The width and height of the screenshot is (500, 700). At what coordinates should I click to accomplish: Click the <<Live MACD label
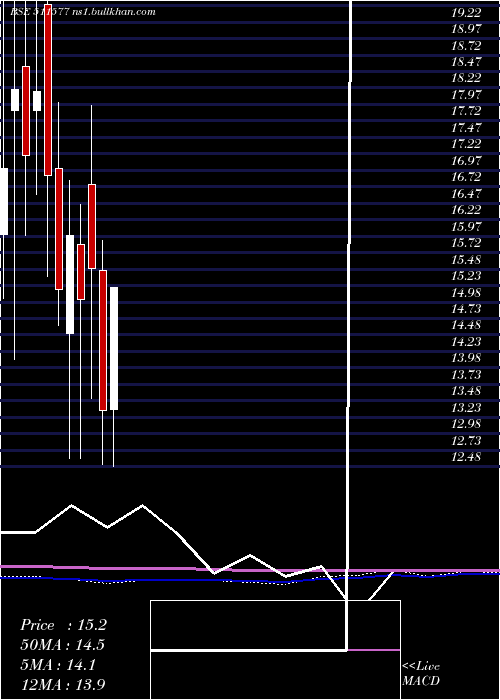[x=421, y=674]
